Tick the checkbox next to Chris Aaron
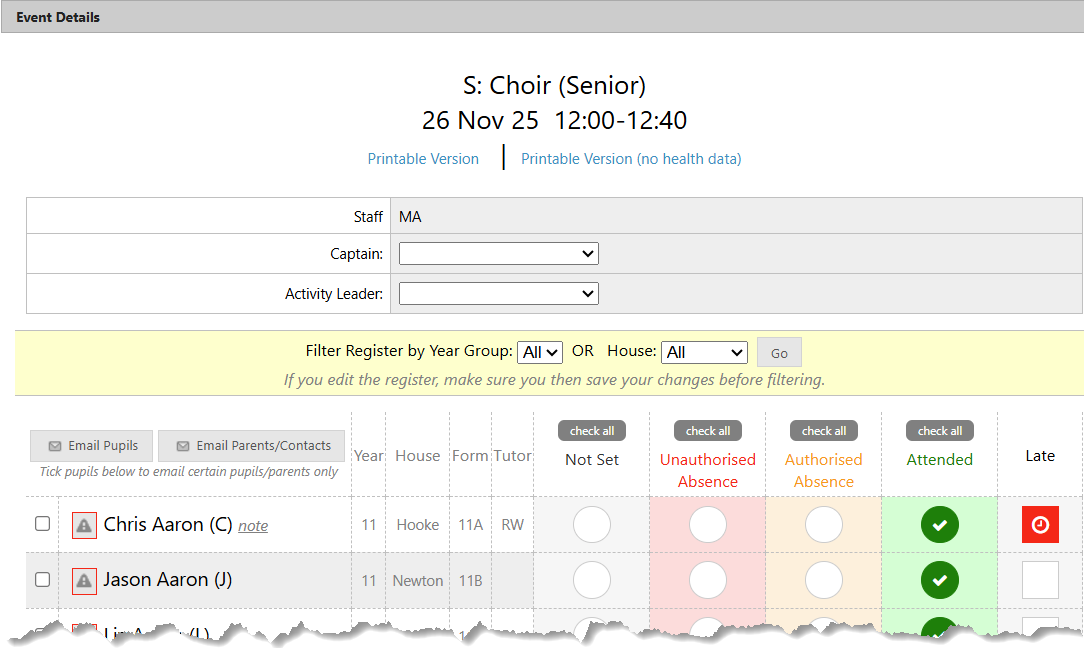Image resolution: width=1084 pixels, height=648 pixels. pos(42,524)
